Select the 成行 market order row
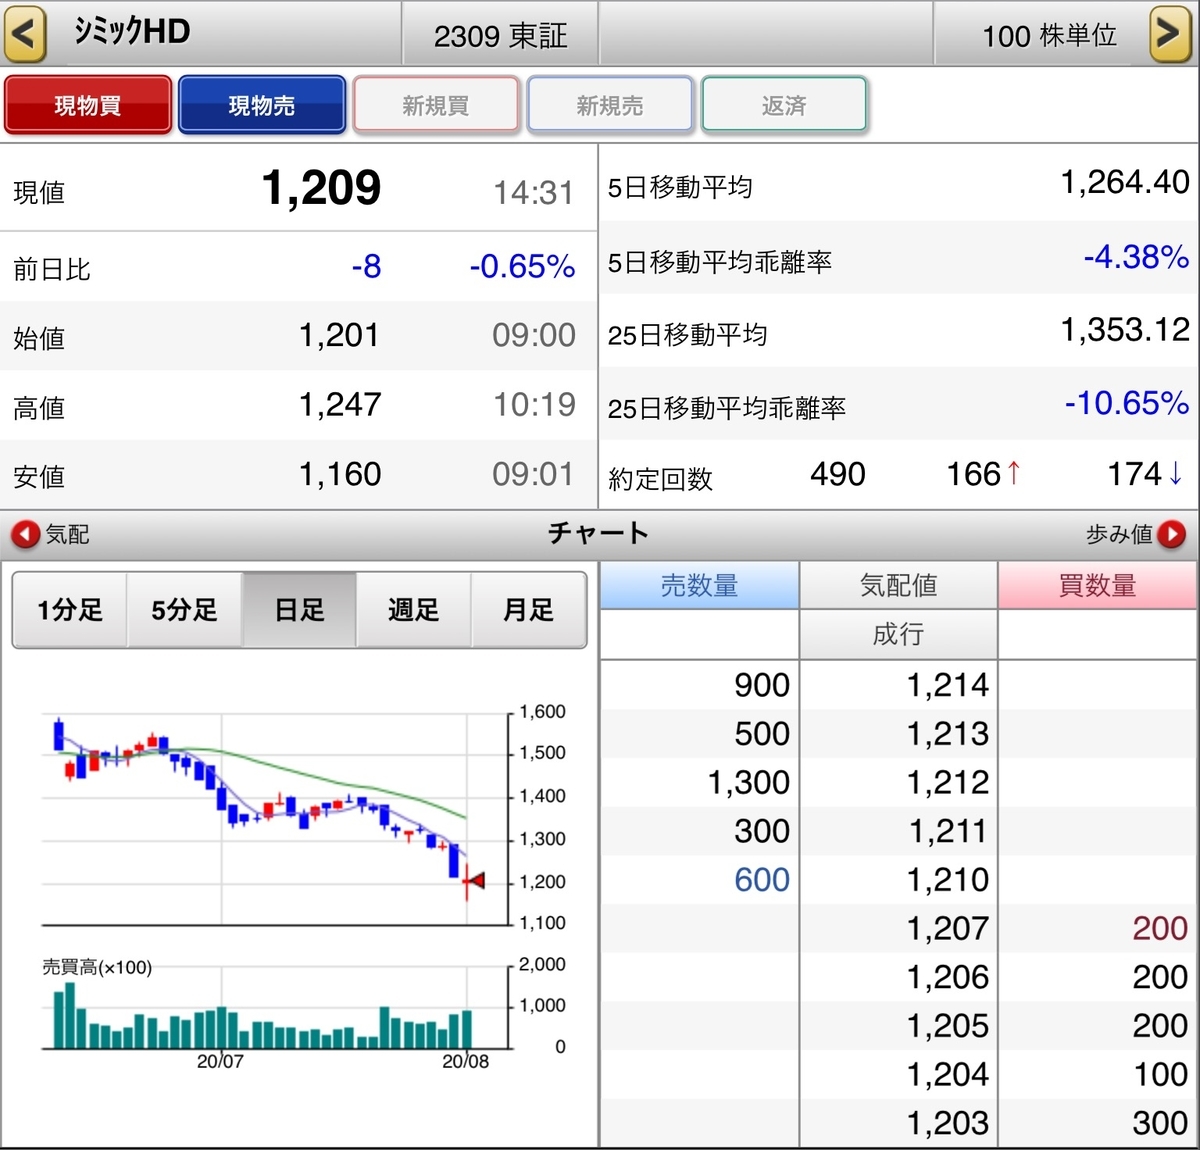The height and width of the screenshot is (1150, 1200). (x=898, y=634)
